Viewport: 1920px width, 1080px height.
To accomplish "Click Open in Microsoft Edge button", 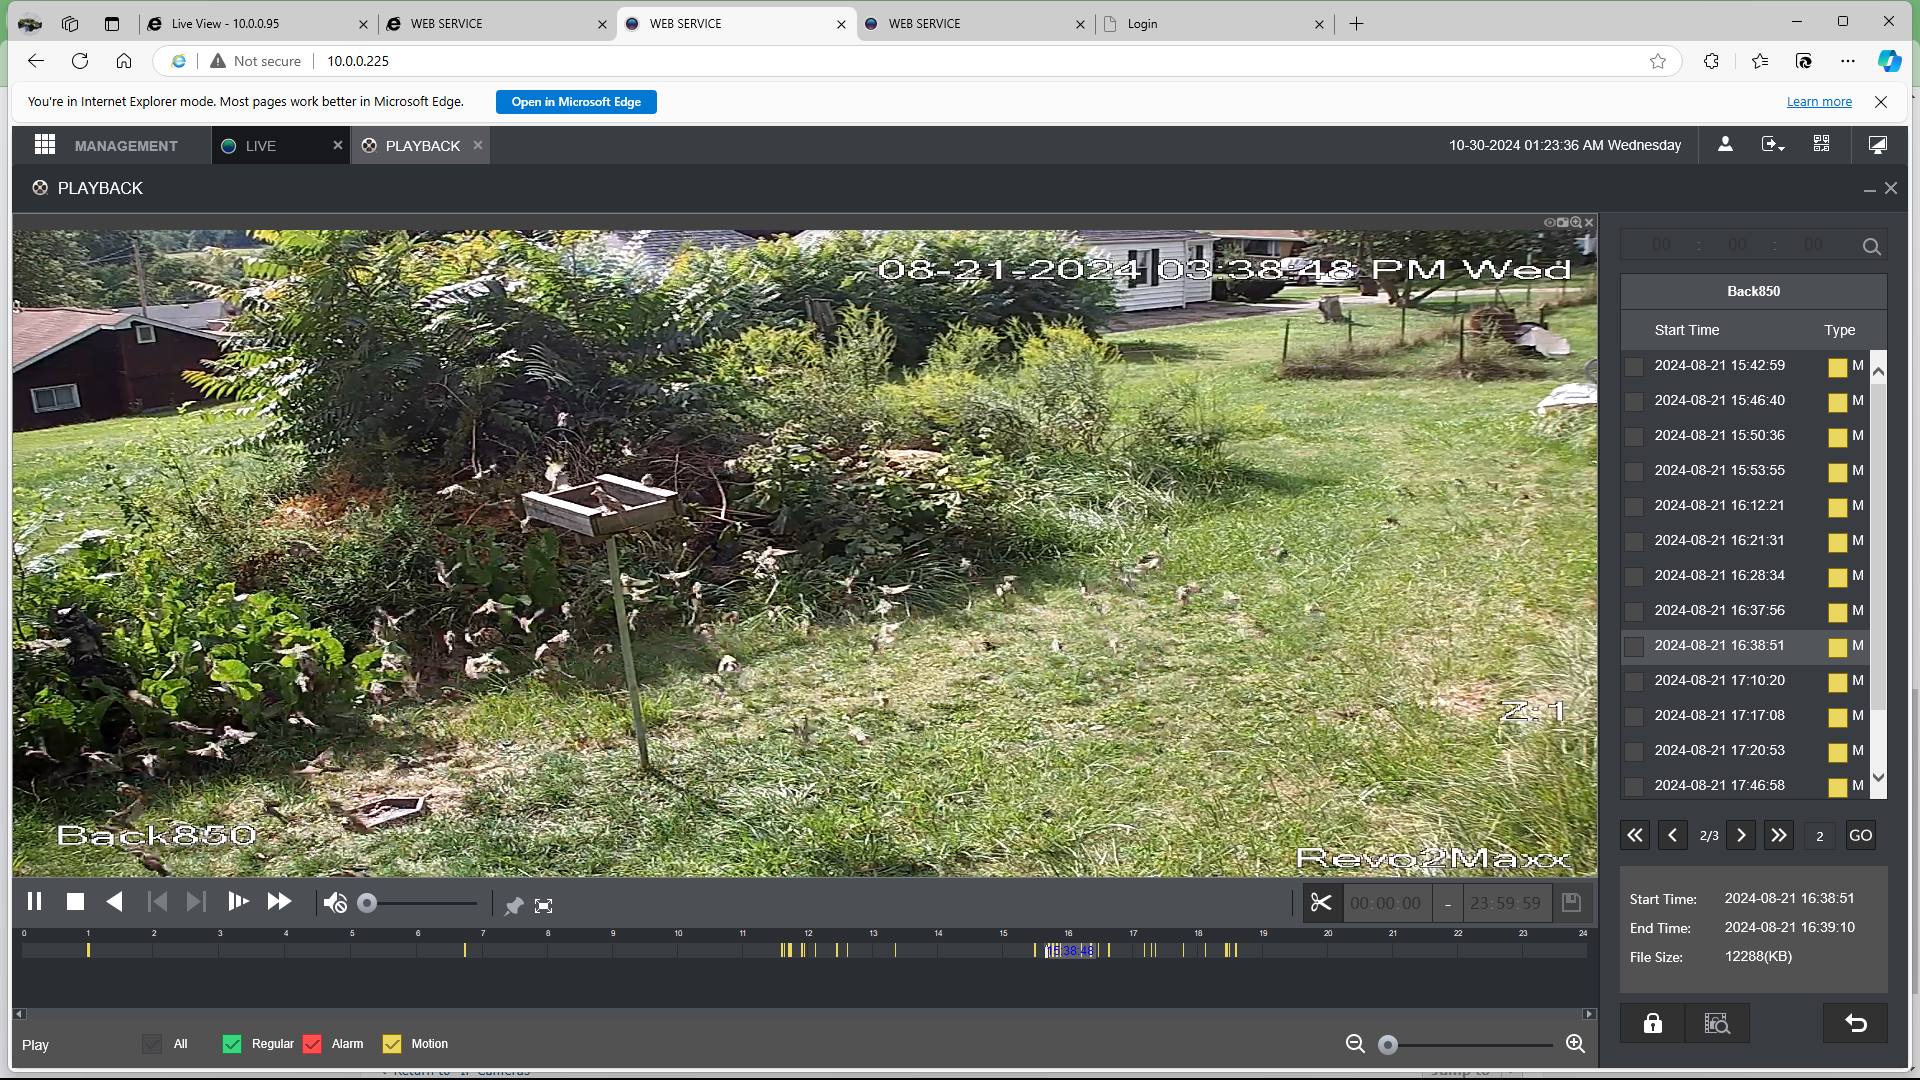I will click(x=576, y=102).
